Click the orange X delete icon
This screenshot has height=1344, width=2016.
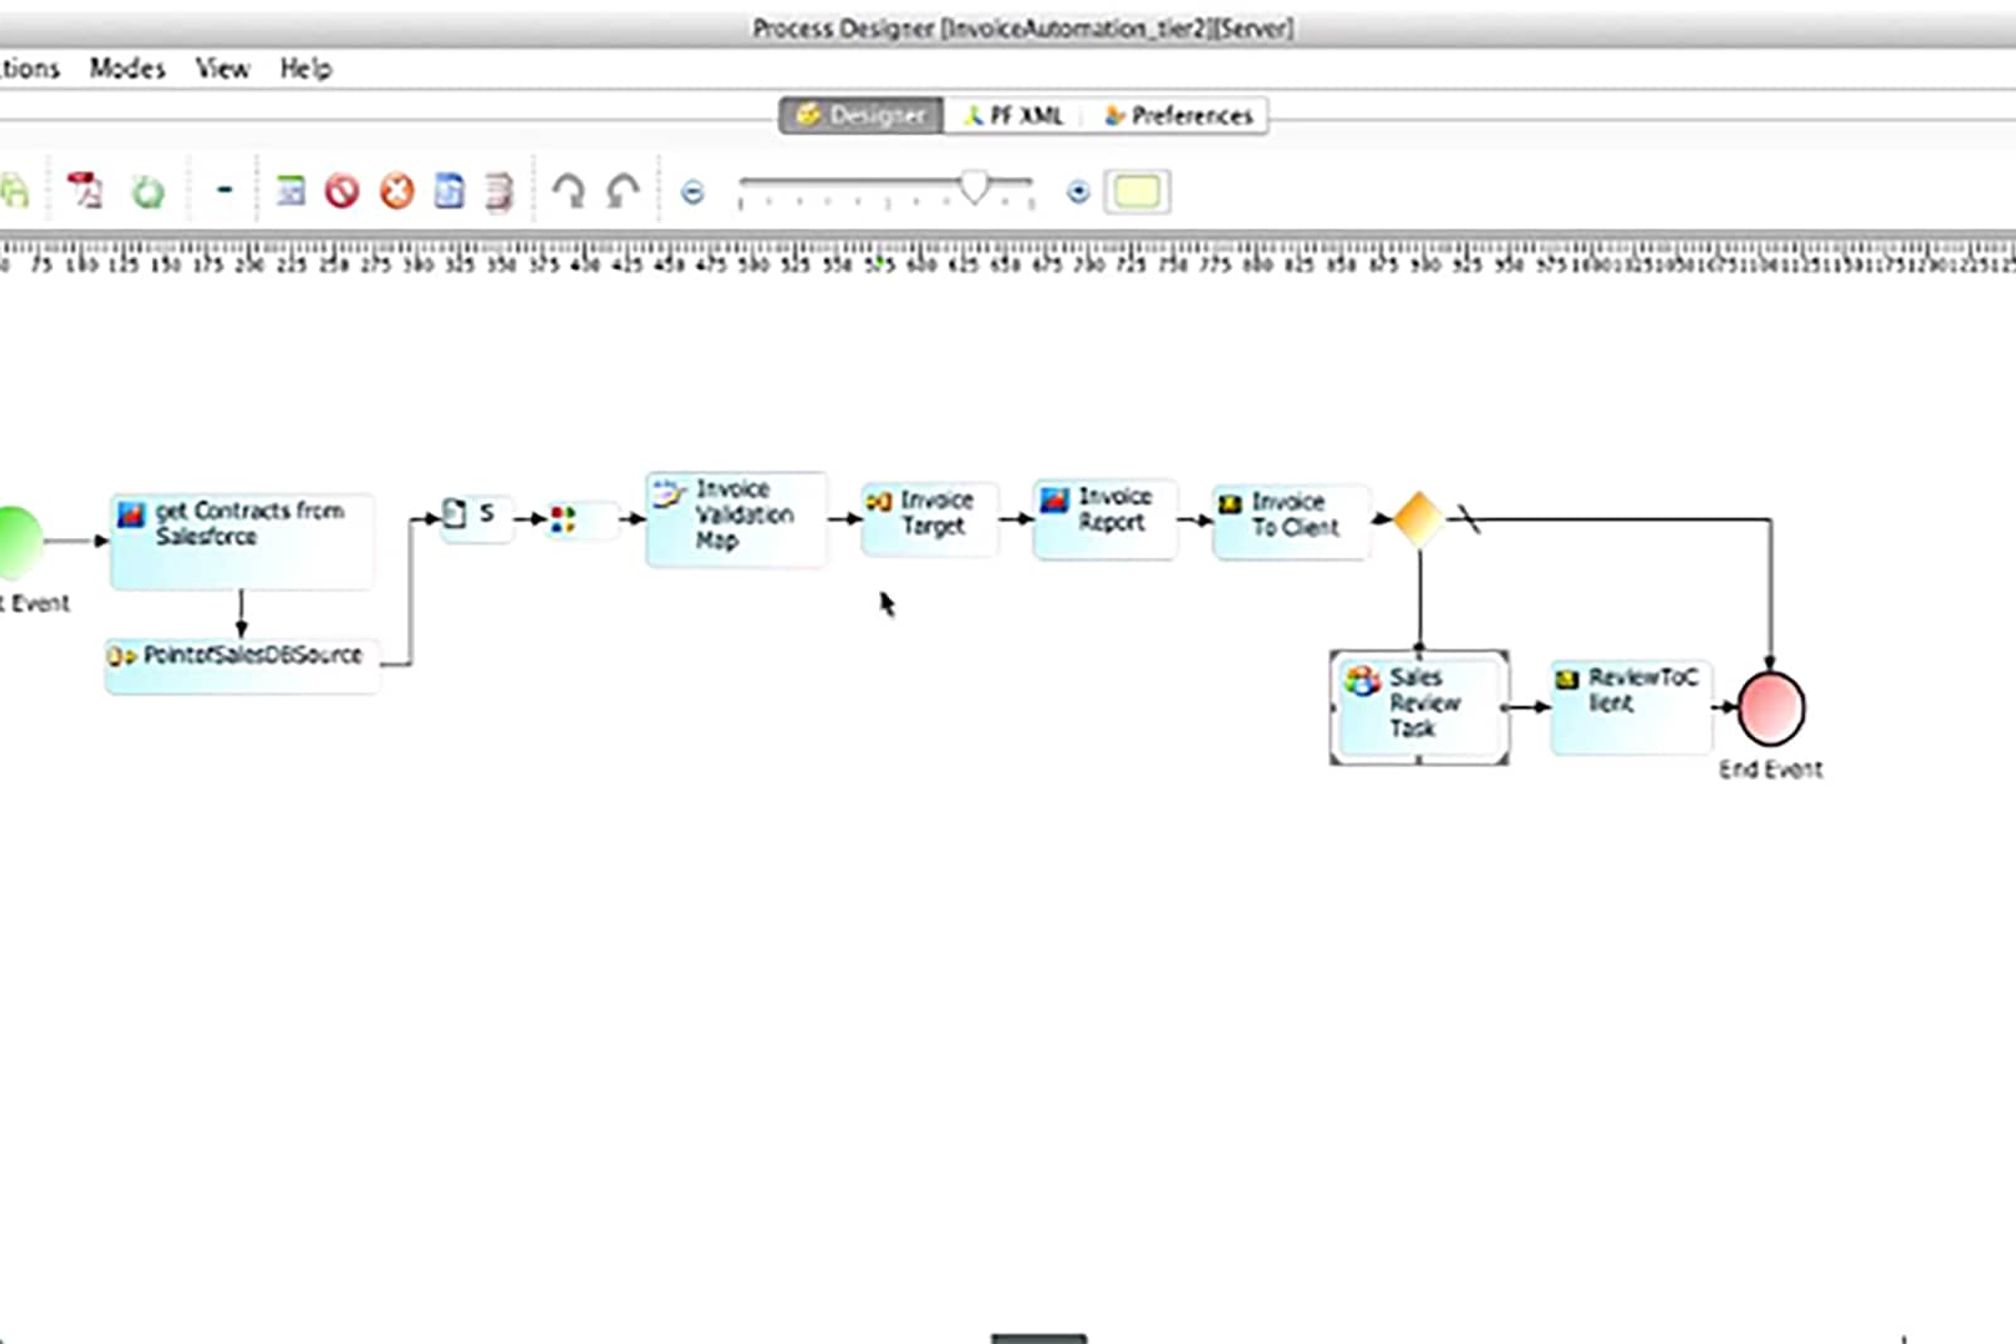397,191
